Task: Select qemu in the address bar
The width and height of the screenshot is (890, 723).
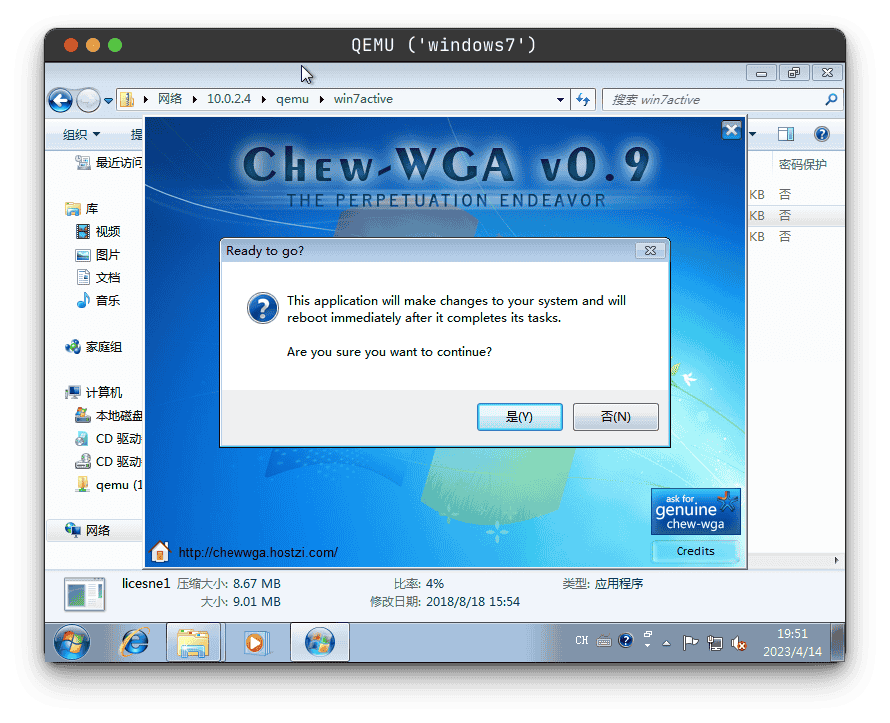Action: pyautogui.click(x=292, y=99)
